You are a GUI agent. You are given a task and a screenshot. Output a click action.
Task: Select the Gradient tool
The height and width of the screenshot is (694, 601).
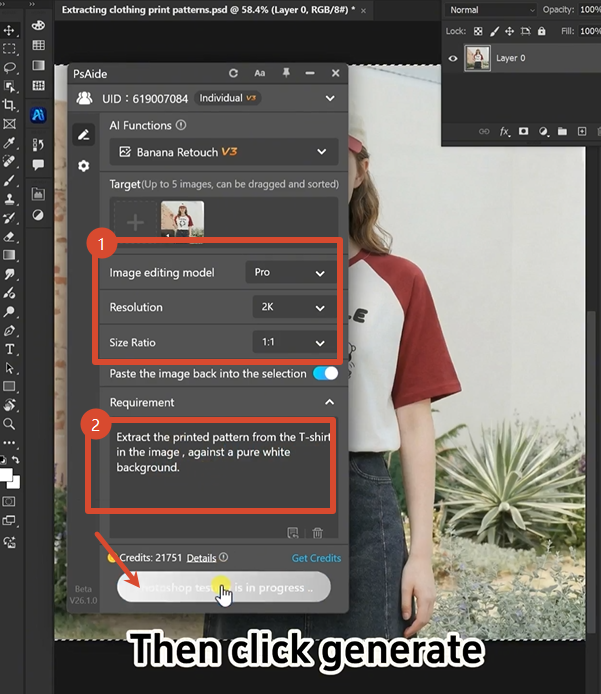[9, 255]
